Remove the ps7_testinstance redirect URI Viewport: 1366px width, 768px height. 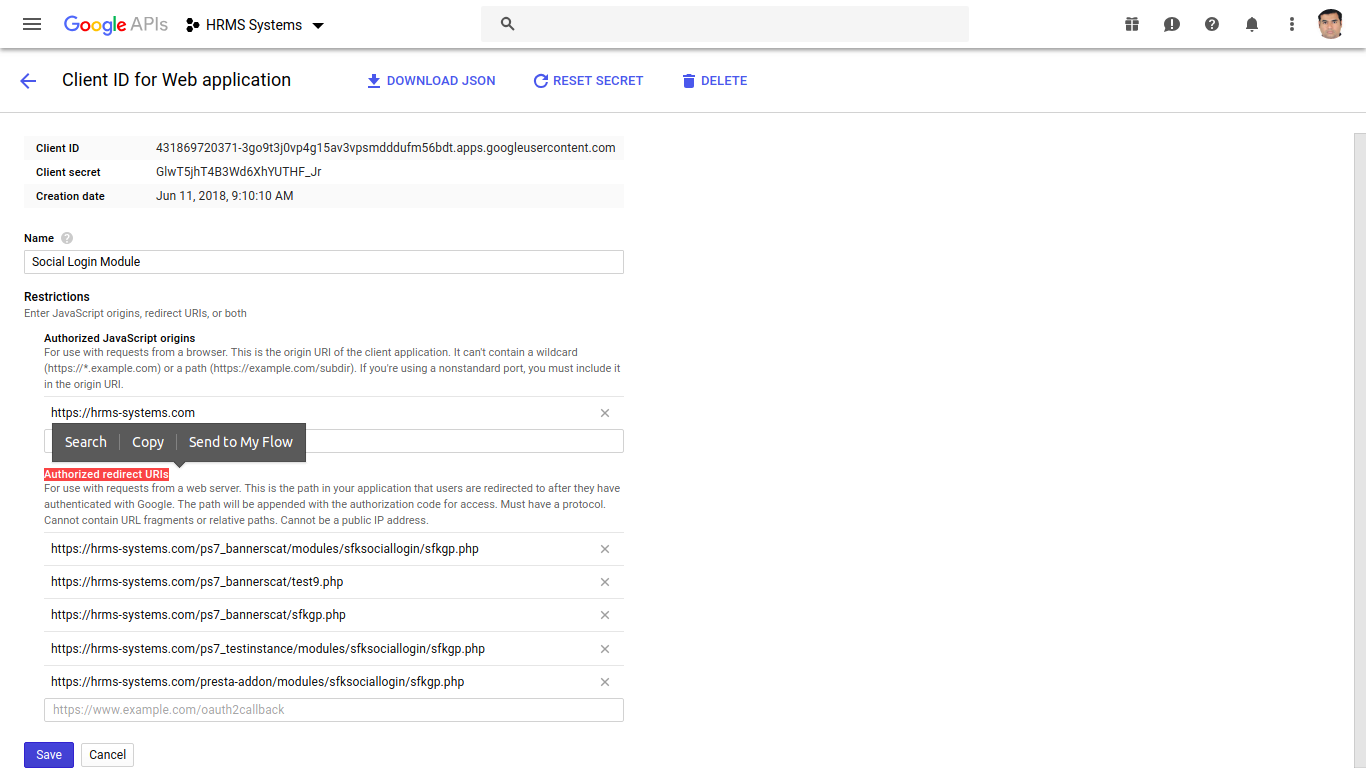pos(605,649)
